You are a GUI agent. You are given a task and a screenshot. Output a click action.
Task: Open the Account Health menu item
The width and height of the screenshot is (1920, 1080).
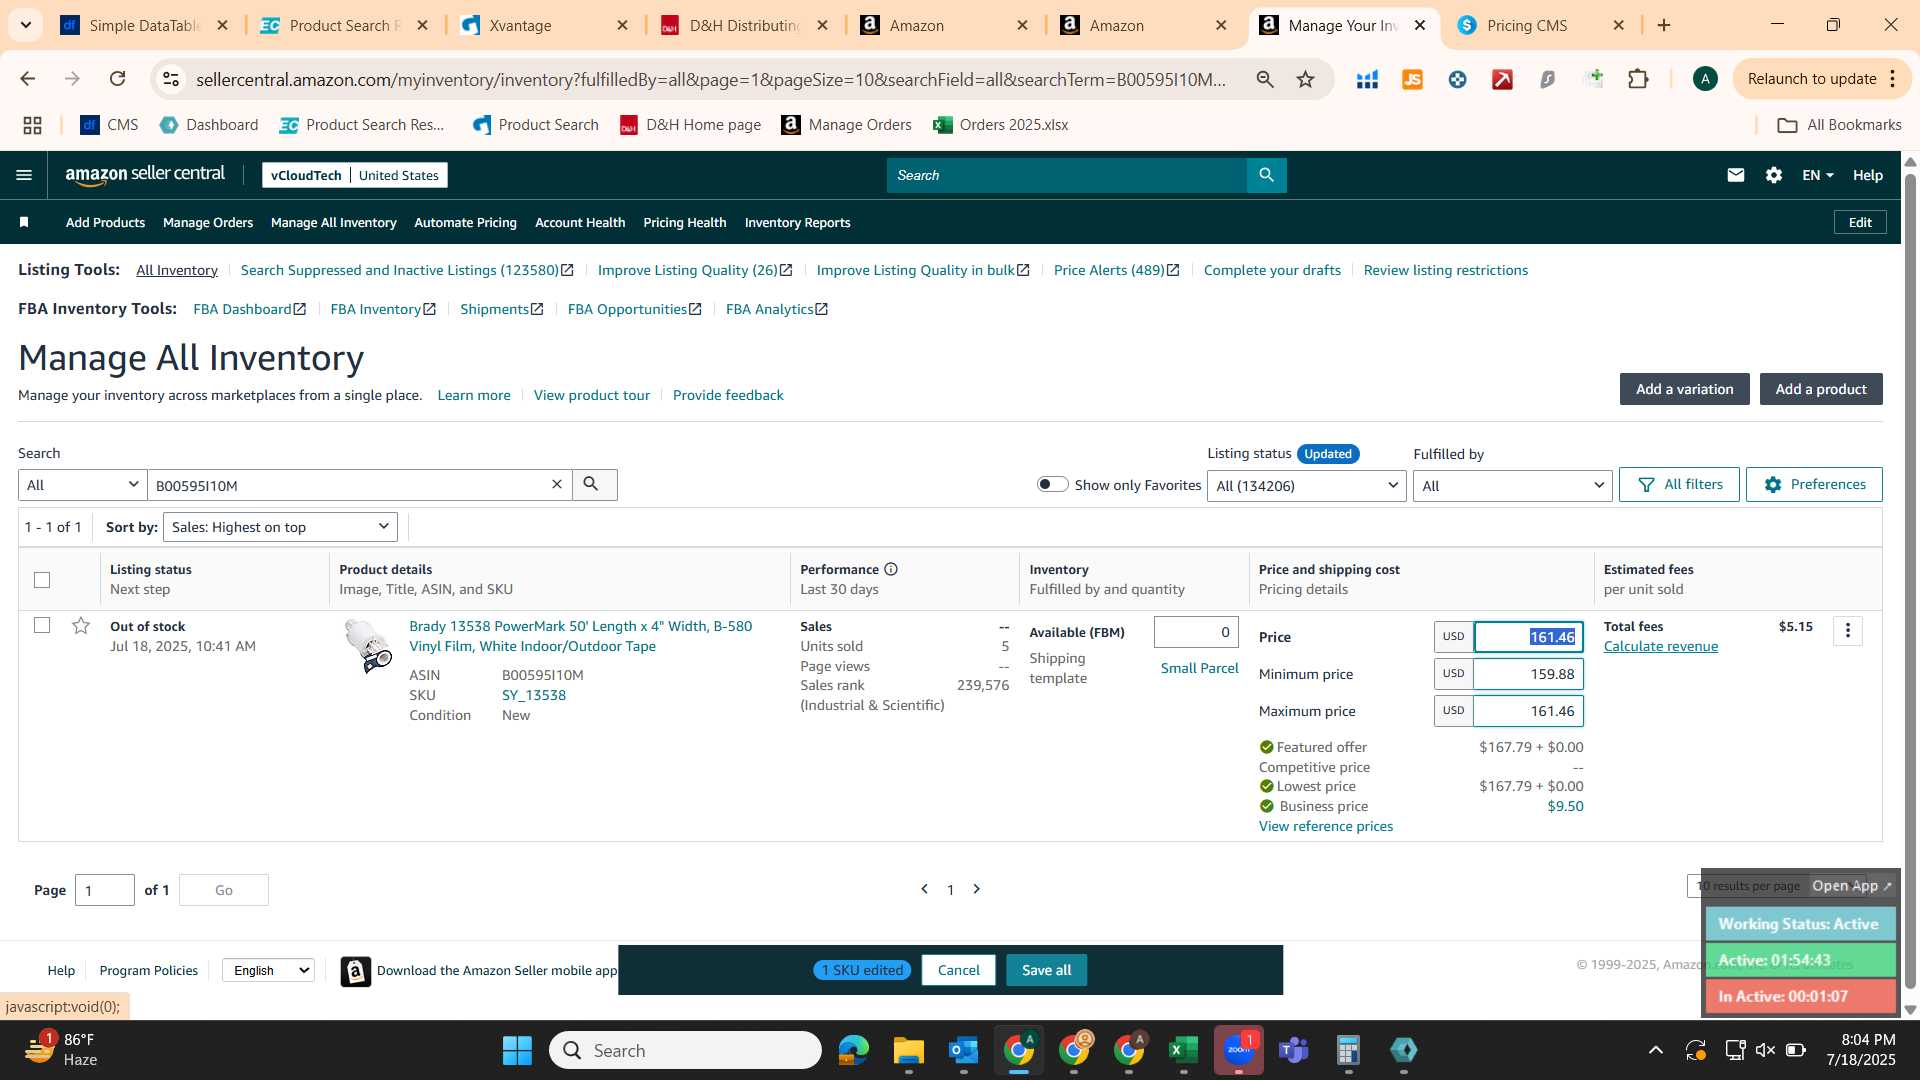580,222
